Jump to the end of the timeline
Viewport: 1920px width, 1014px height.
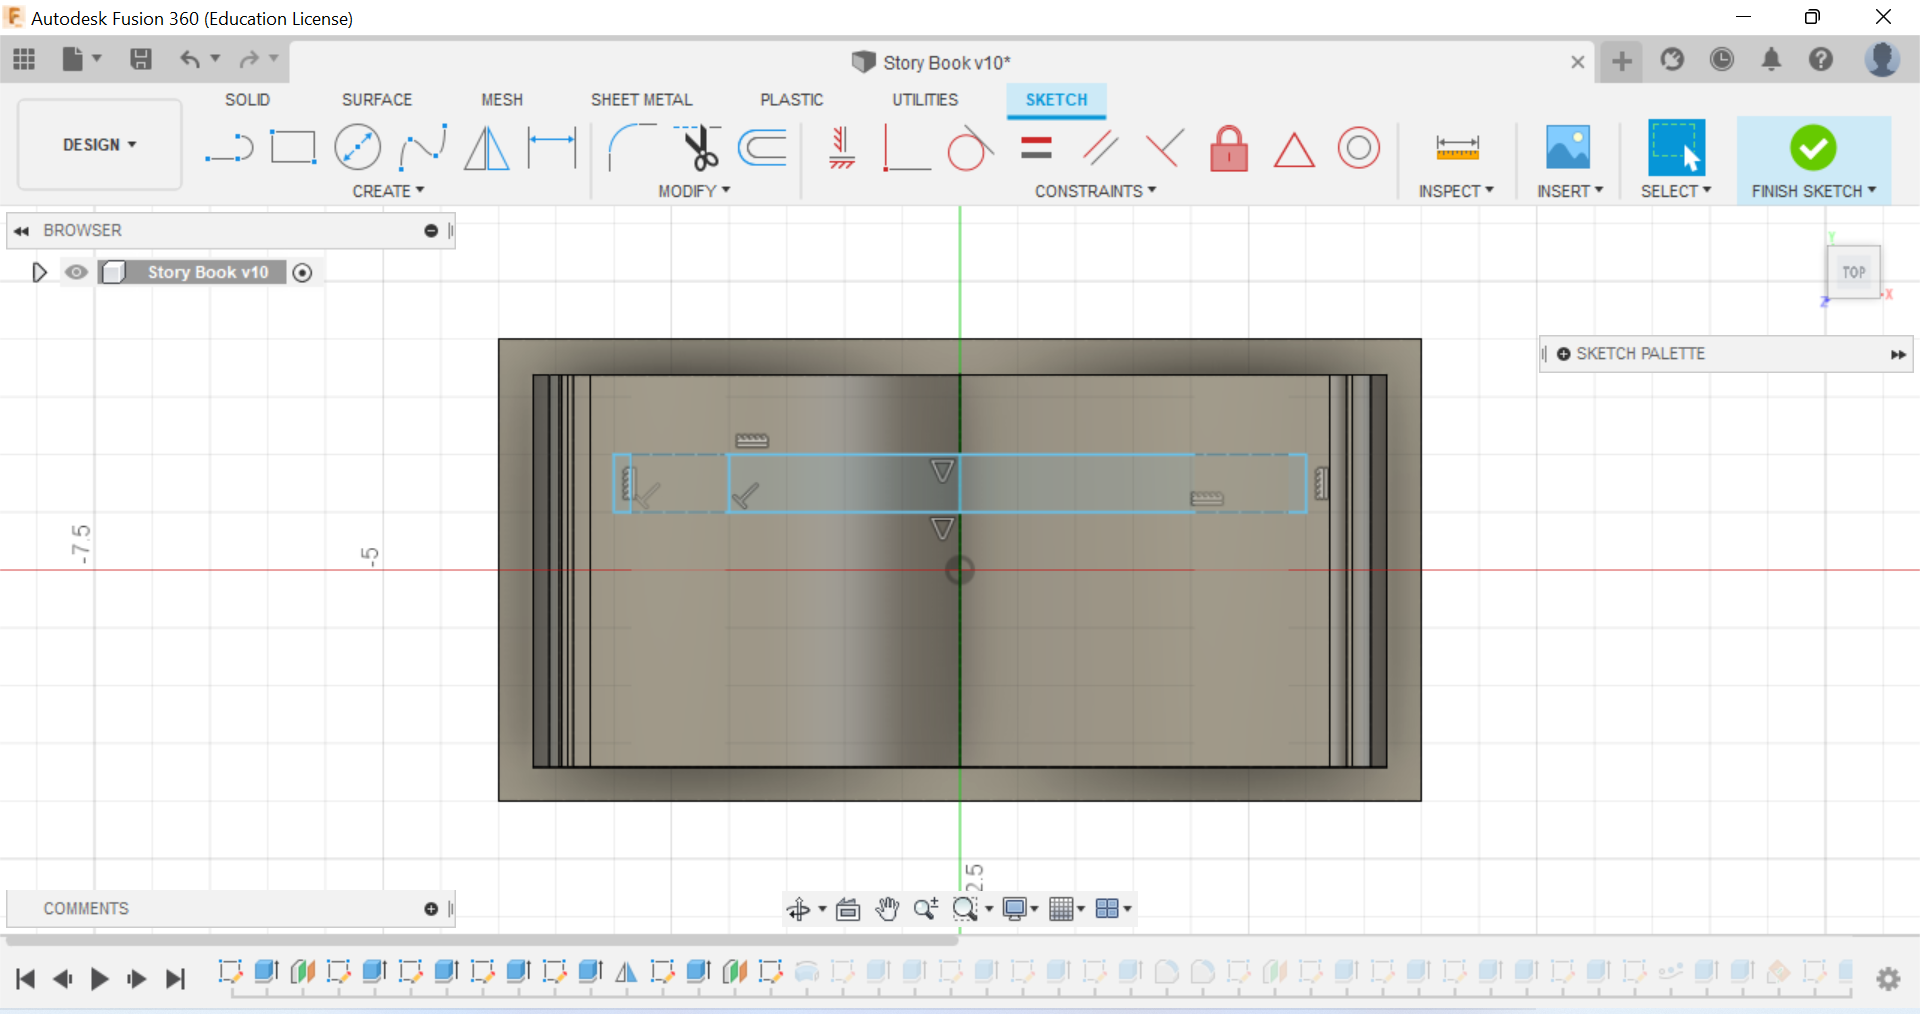(175, 979)
